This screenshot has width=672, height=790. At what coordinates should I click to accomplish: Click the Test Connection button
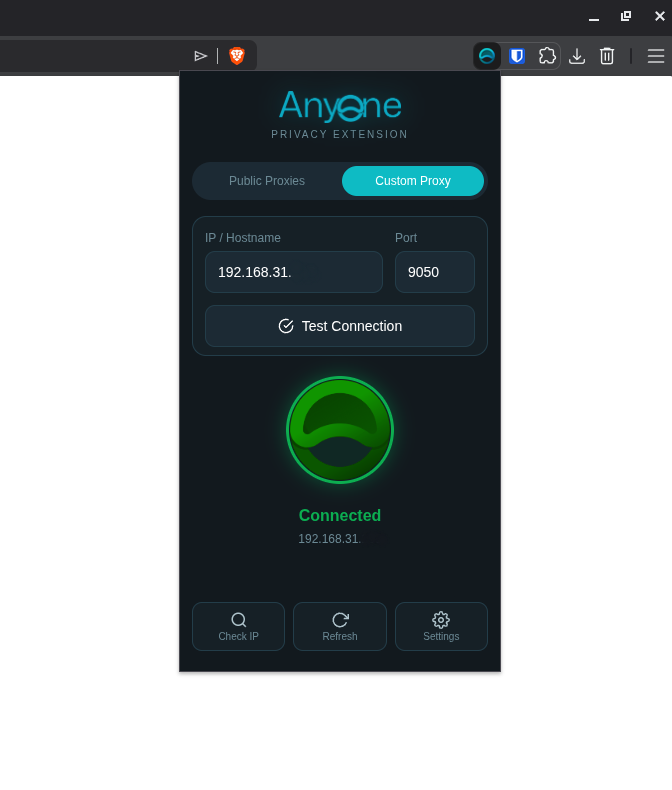(340, 326)
